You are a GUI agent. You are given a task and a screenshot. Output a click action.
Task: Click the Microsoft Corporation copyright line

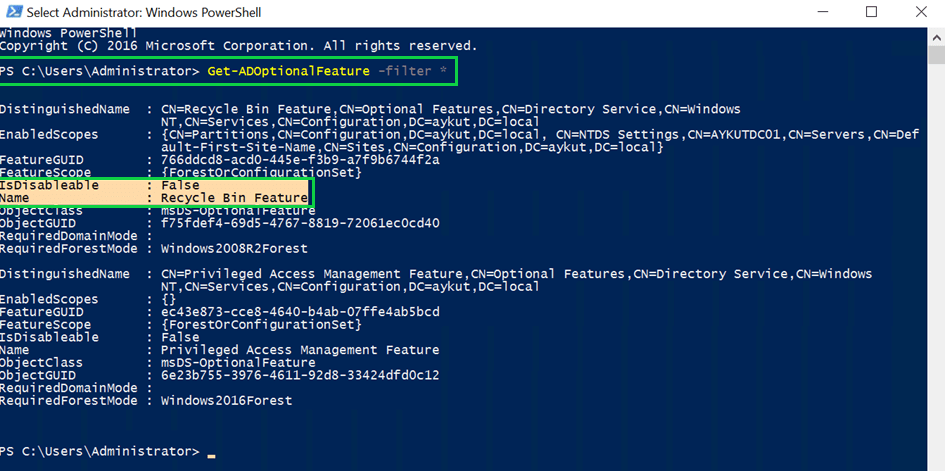coord(238,46)
